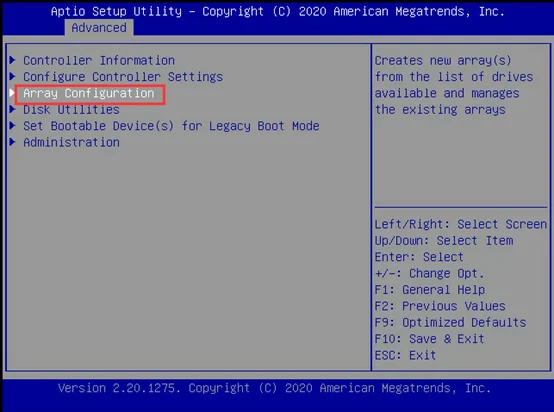Screen dimensions: 554x412
Task: Click arrow beside Configure Controller Settings
Action: coord(13,76)
